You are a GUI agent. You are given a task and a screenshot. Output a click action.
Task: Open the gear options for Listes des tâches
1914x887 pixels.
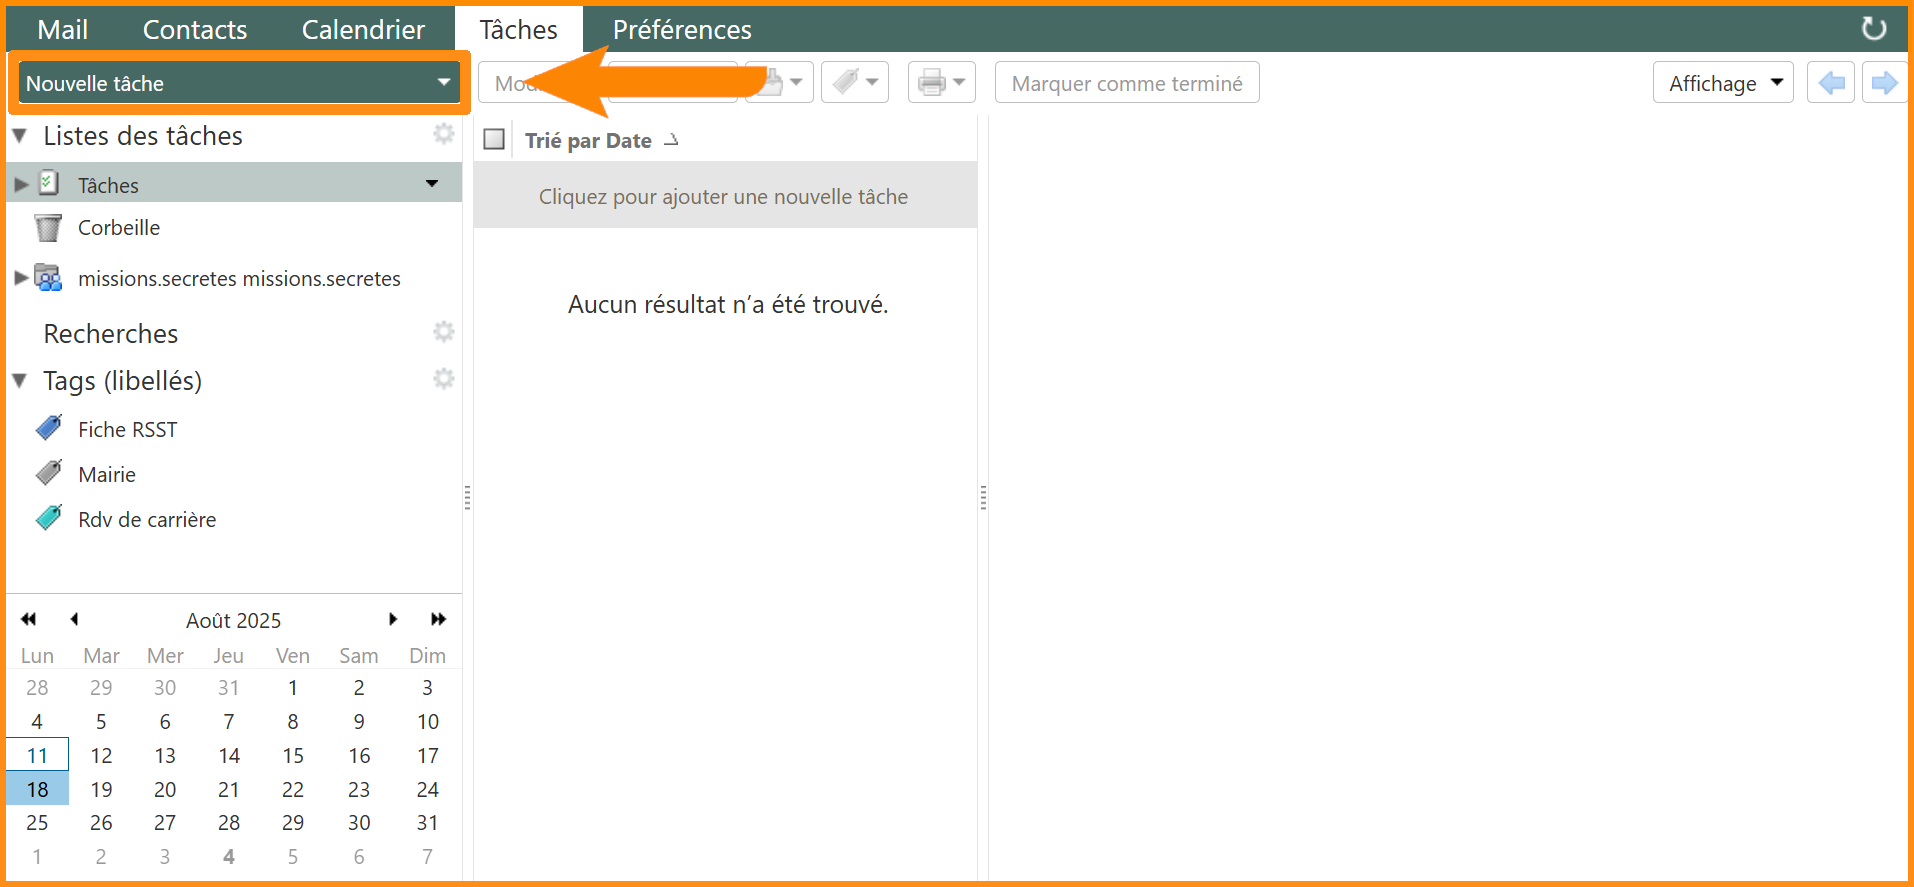pos(443,134)
